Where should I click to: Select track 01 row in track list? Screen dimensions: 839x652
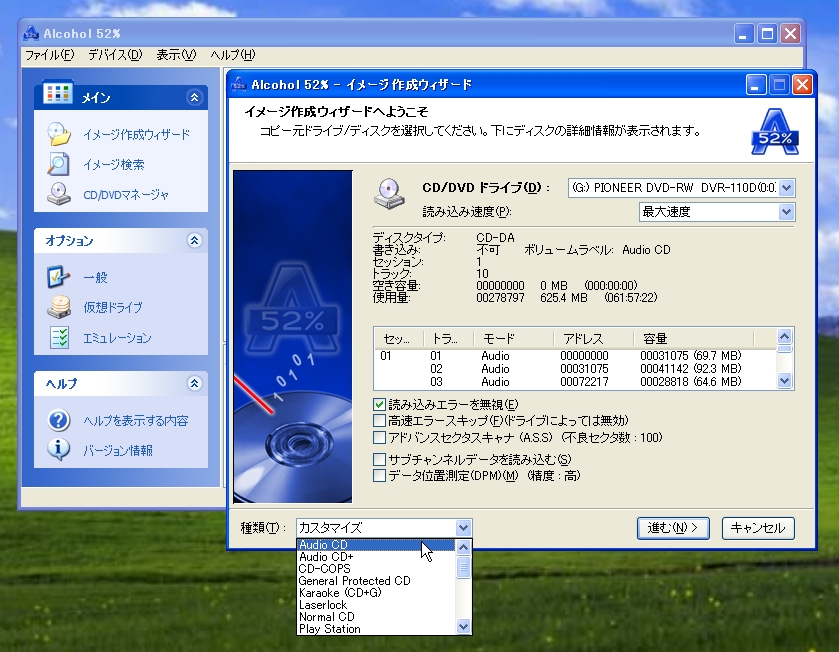[575, 356]
